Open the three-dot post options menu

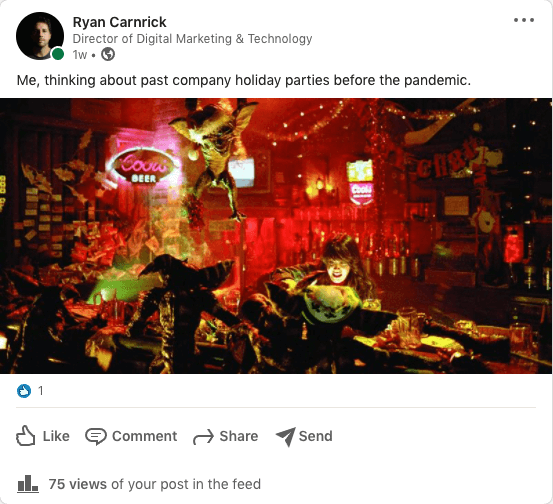click(x=524, y=20)
